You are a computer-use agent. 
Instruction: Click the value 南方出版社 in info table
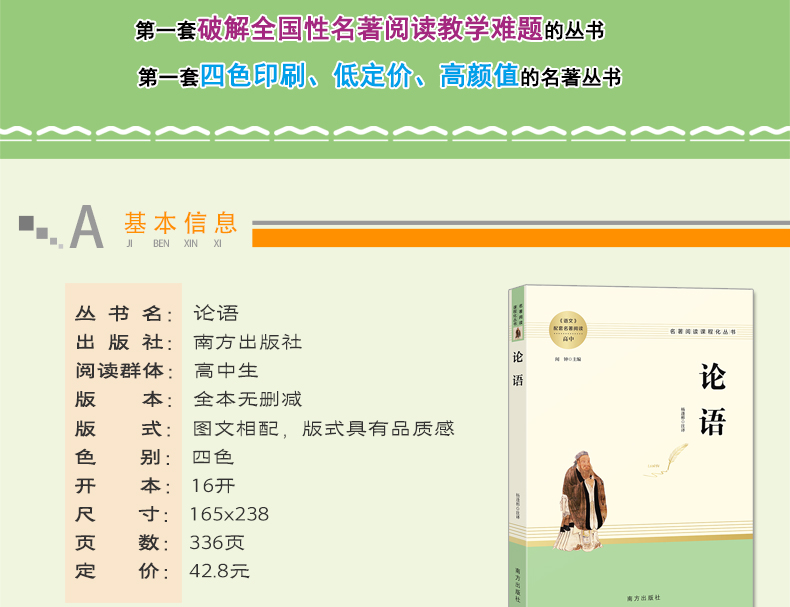[247, 343]
